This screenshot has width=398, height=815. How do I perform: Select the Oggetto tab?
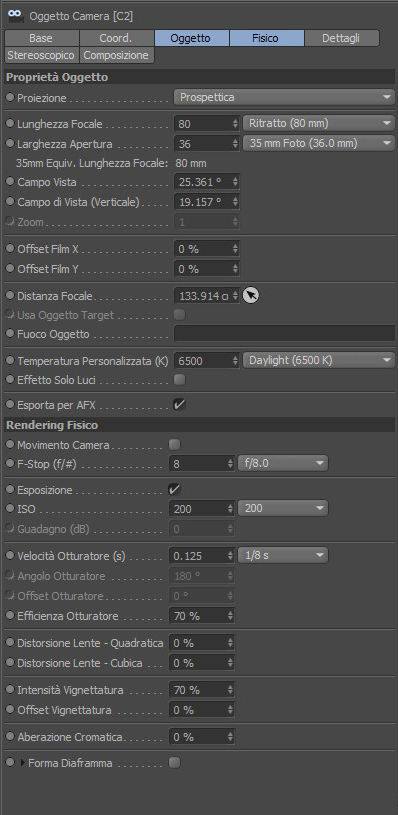[x=191, y=38]
